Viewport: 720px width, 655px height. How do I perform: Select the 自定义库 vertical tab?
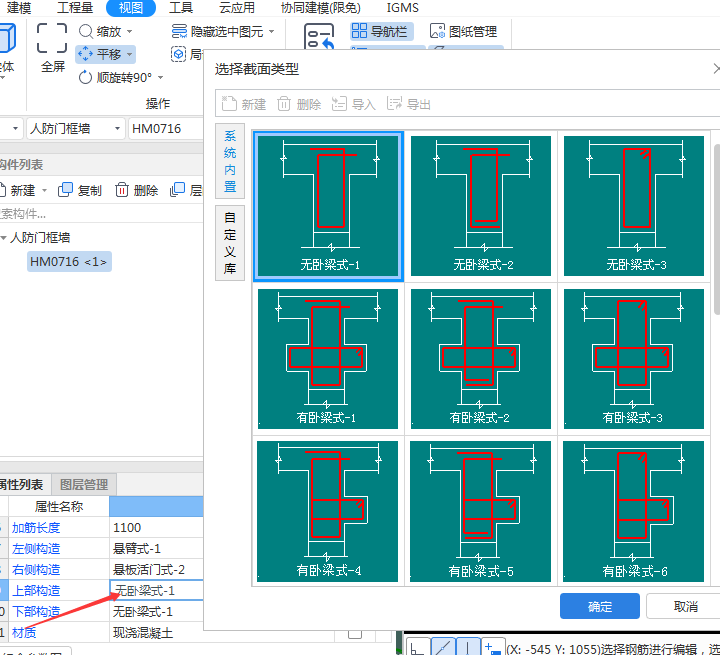230,243
